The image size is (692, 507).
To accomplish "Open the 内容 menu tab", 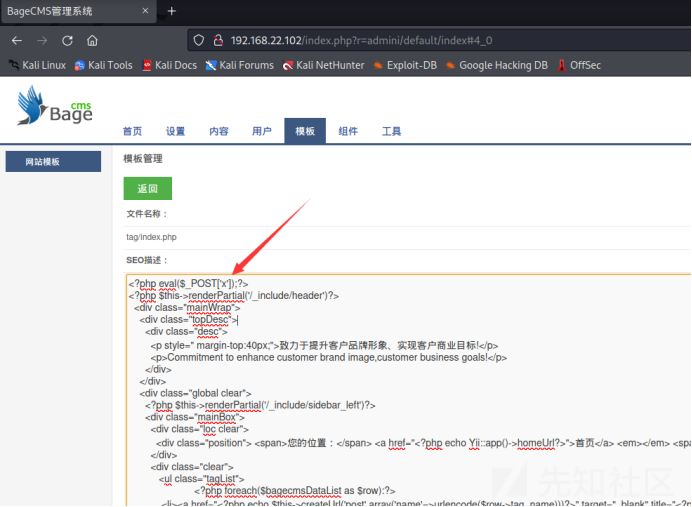I will (x=218, y=132).
